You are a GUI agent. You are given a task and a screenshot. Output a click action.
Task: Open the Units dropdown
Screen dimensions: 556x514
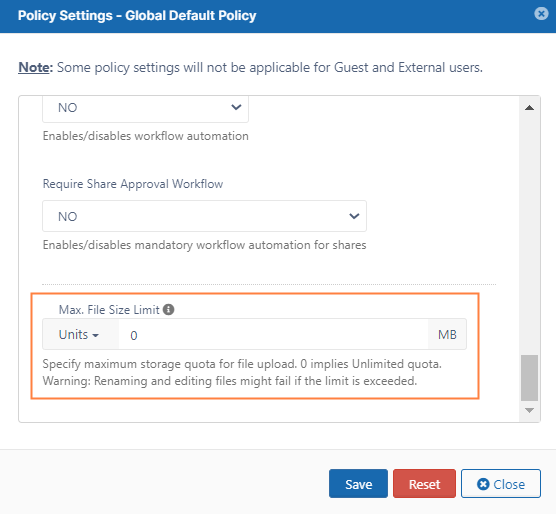pos(80,334)
